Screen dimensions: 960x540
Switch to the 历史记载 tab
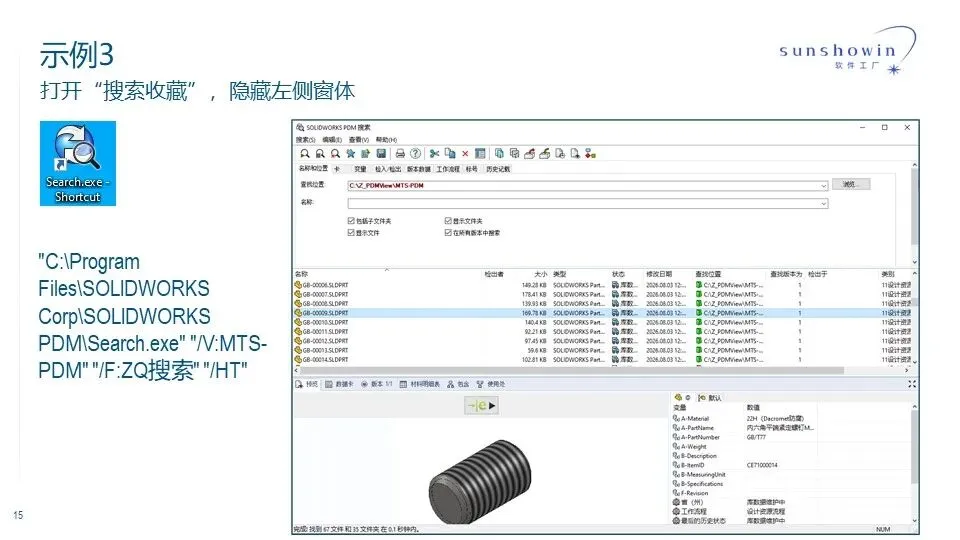[498, 169]
